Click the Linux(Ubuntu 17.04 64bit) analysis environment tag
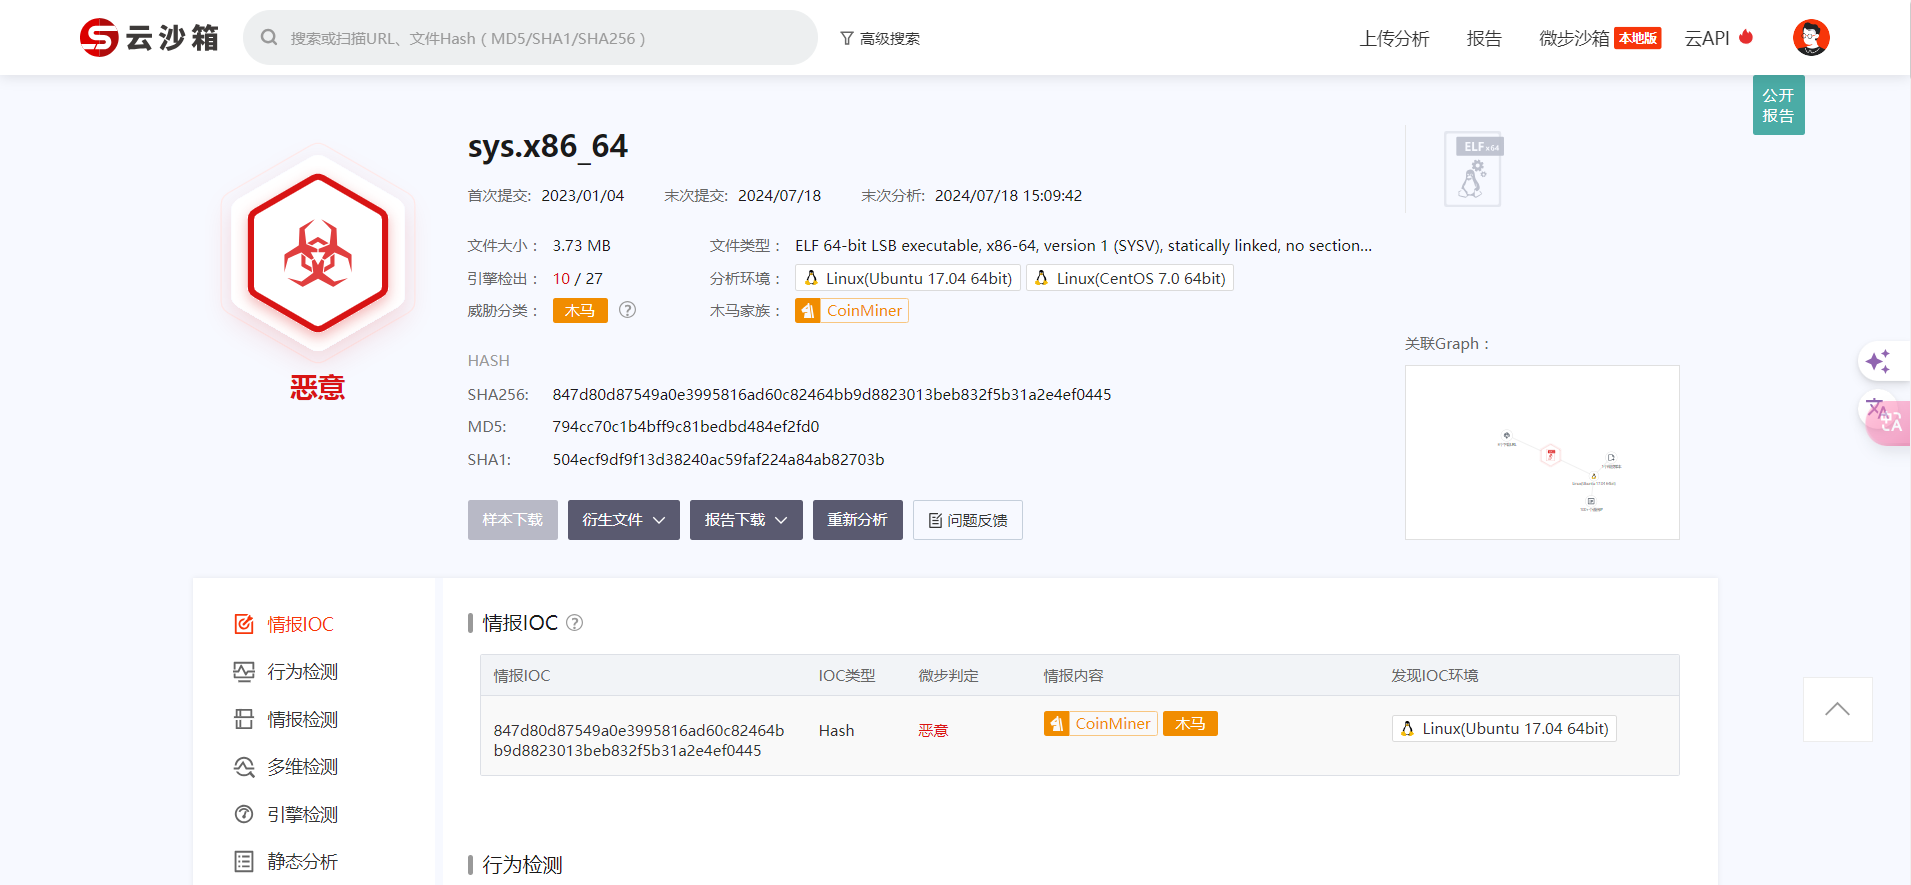Image resolution: width=1911 pixels, height=885 pixels. coord(908,278)
